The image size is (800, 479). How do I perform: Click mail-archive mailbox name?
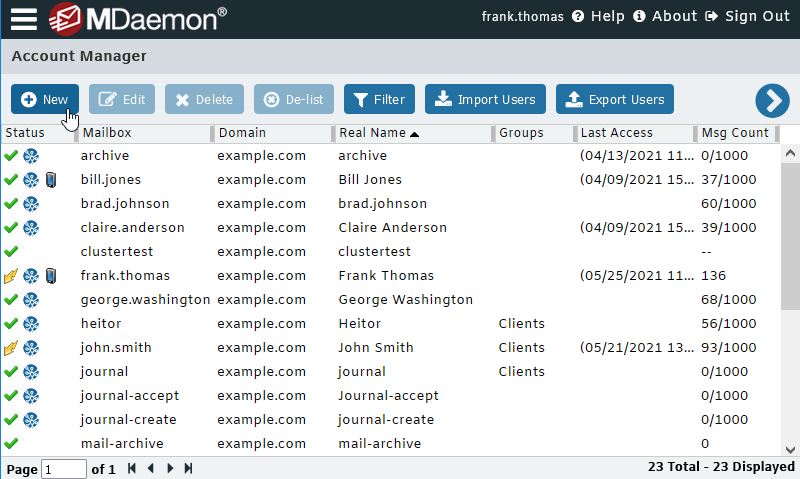point(122,443)
